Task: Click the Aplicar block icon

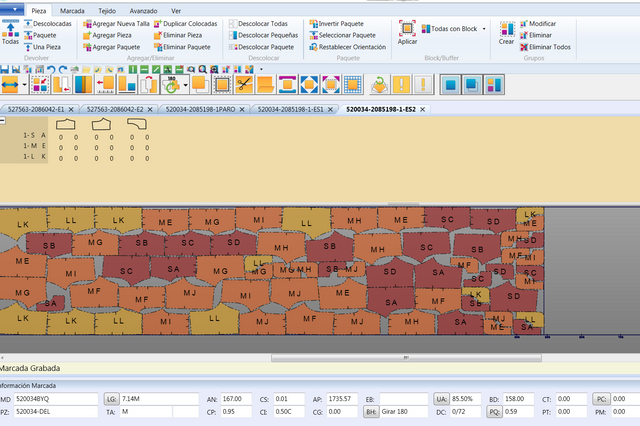Action: coord(407,32)
